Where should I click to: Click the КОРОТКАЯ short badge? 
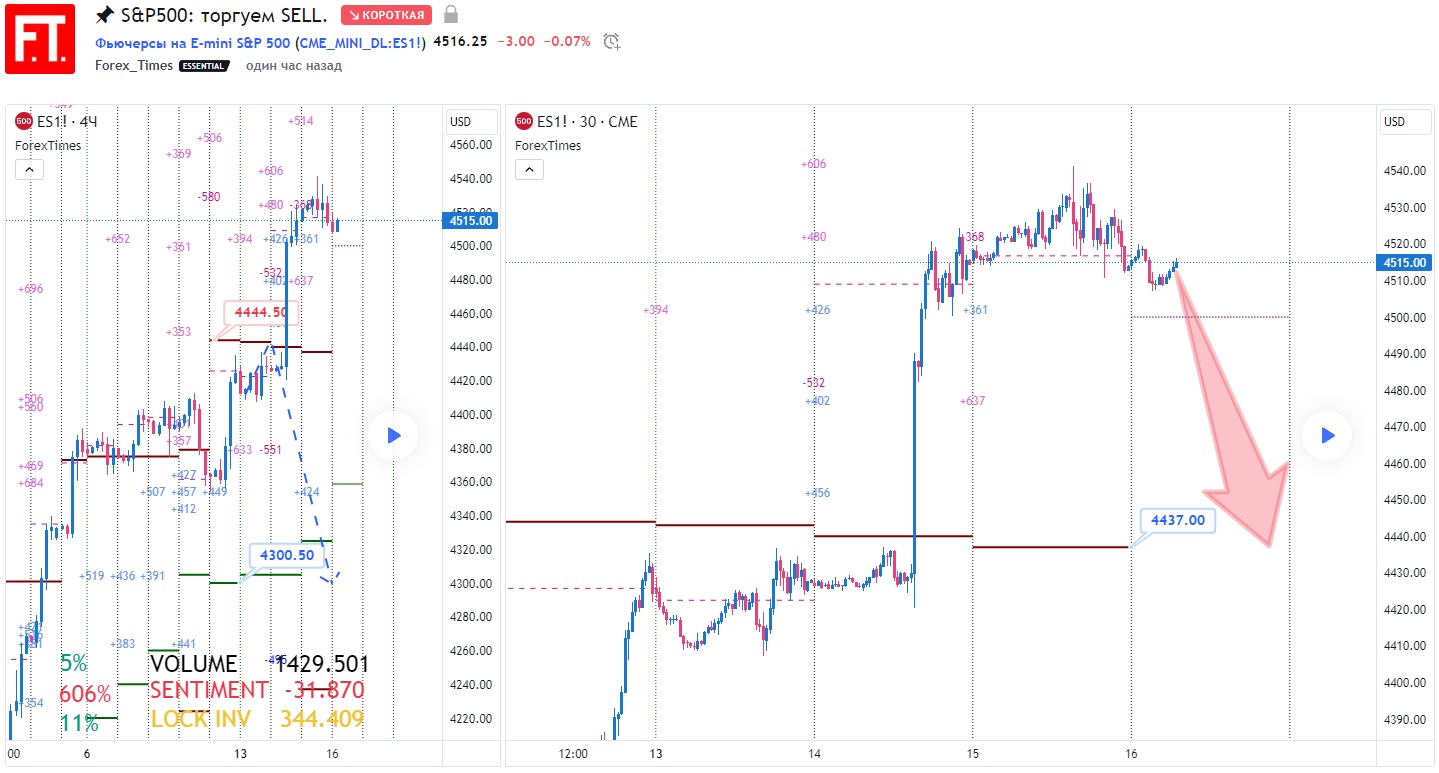coord(386,15)
